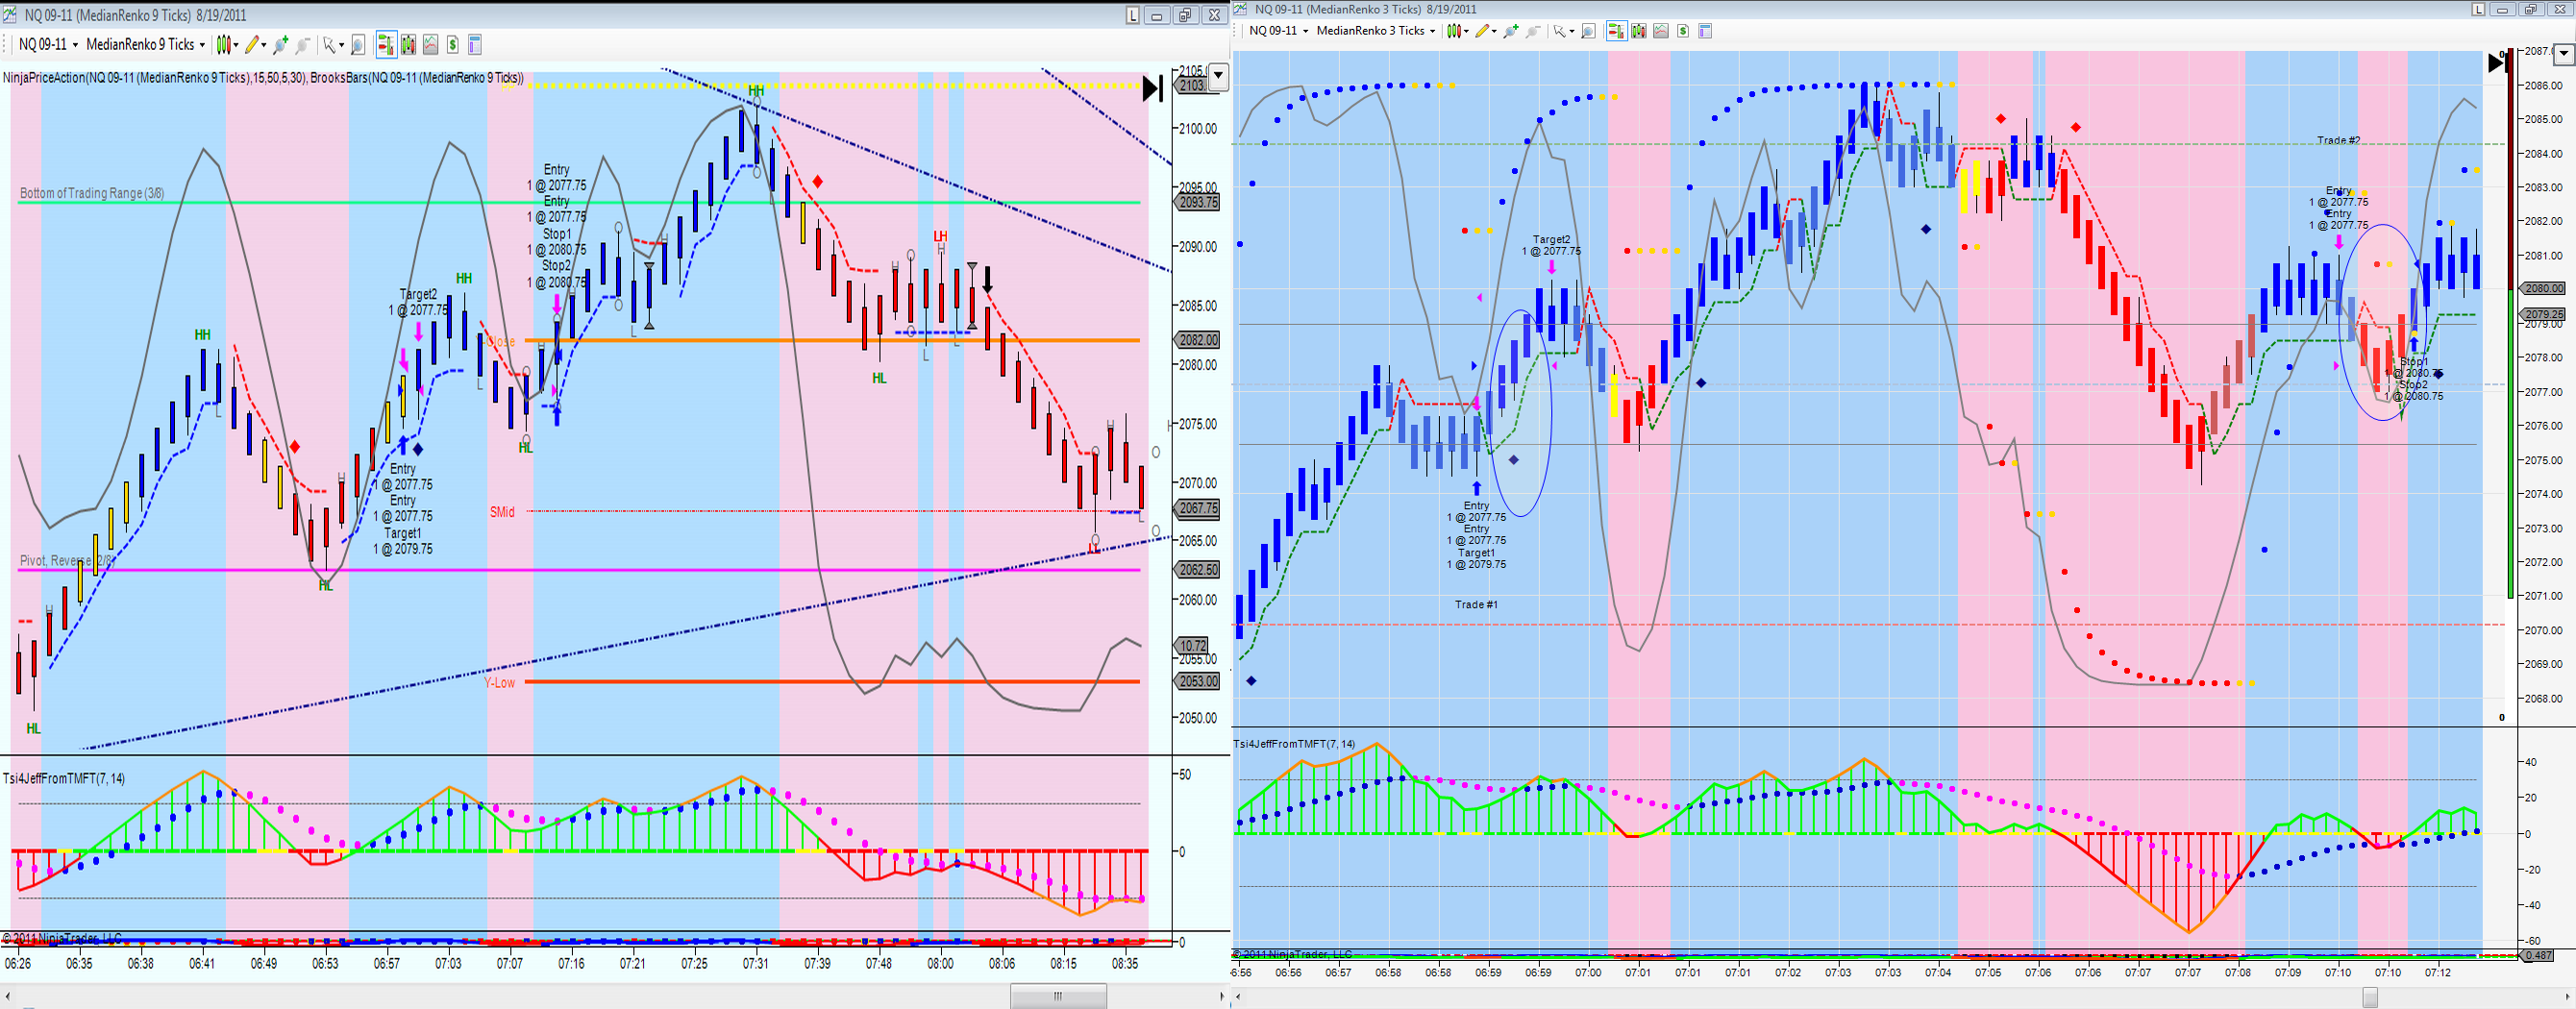Click the 3 Ticks chart horizontal scrollbar thumb
The width and height of the screenshot is (2576, 1009).
2370,997
